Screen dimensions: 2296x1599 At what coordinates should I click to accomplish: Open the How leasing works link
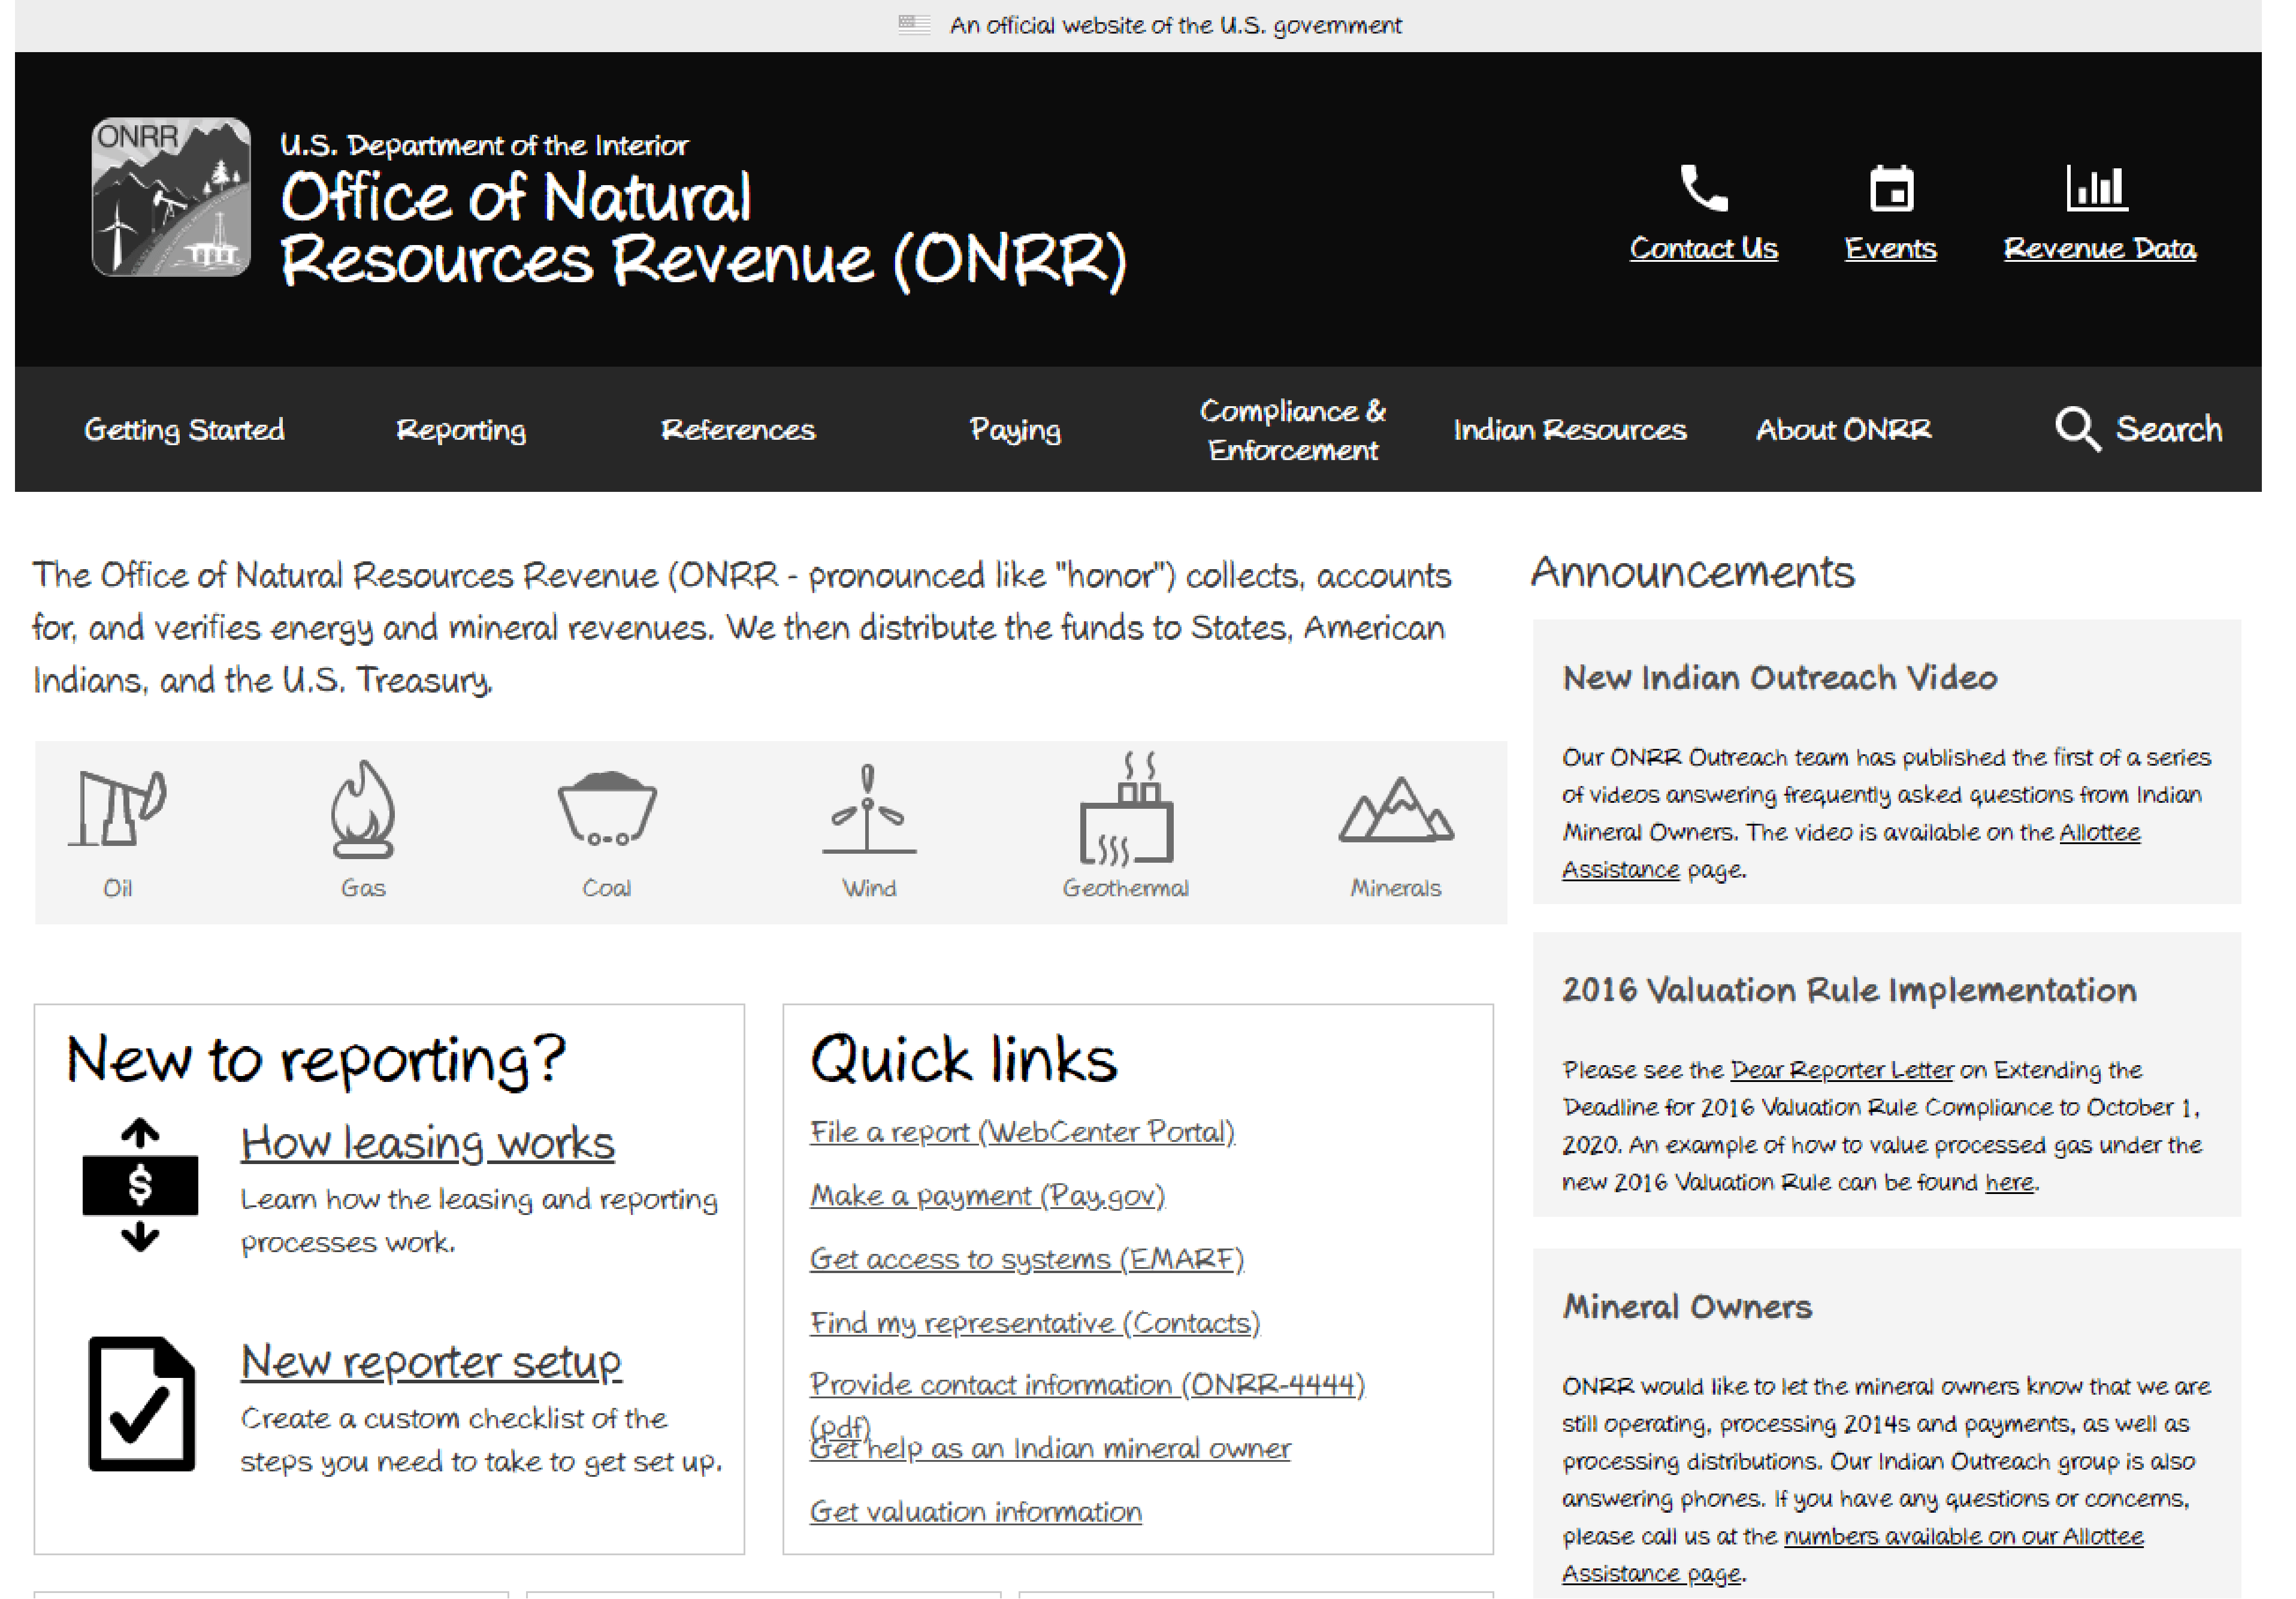(427, 1143)
